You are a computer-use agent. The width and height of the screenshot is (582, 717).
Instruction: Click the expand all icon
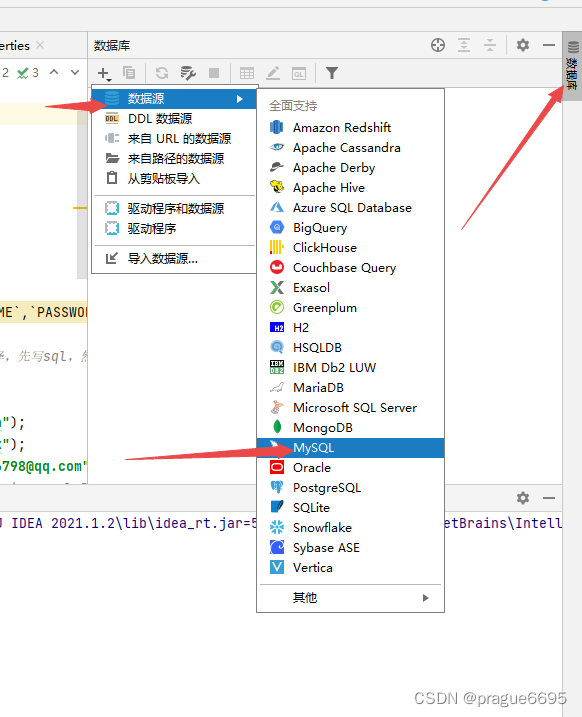464,45
